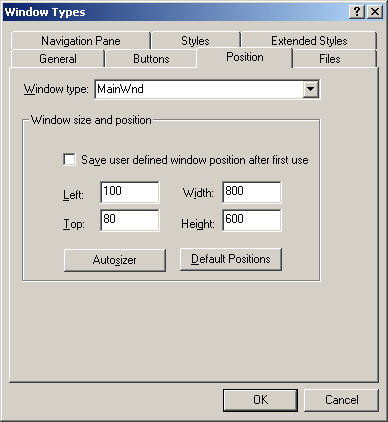Image resolution: width=388 pixels, height=422 pixels.
Task: Open the Styles tab
Action: tap(195, 41)
